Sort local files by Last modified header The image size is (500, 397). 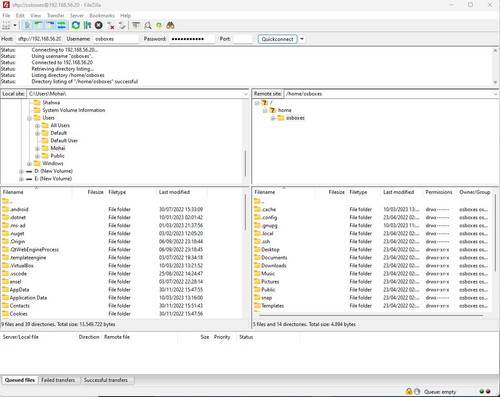(x=182, y=192)
